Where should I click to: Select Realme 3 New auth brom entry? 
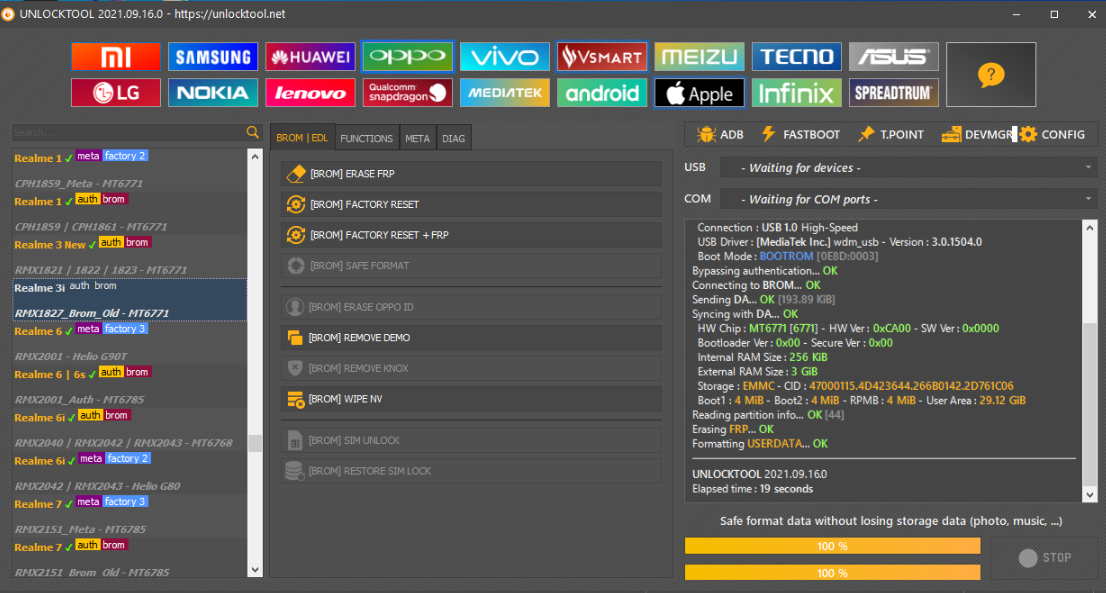tap(130, 257)
